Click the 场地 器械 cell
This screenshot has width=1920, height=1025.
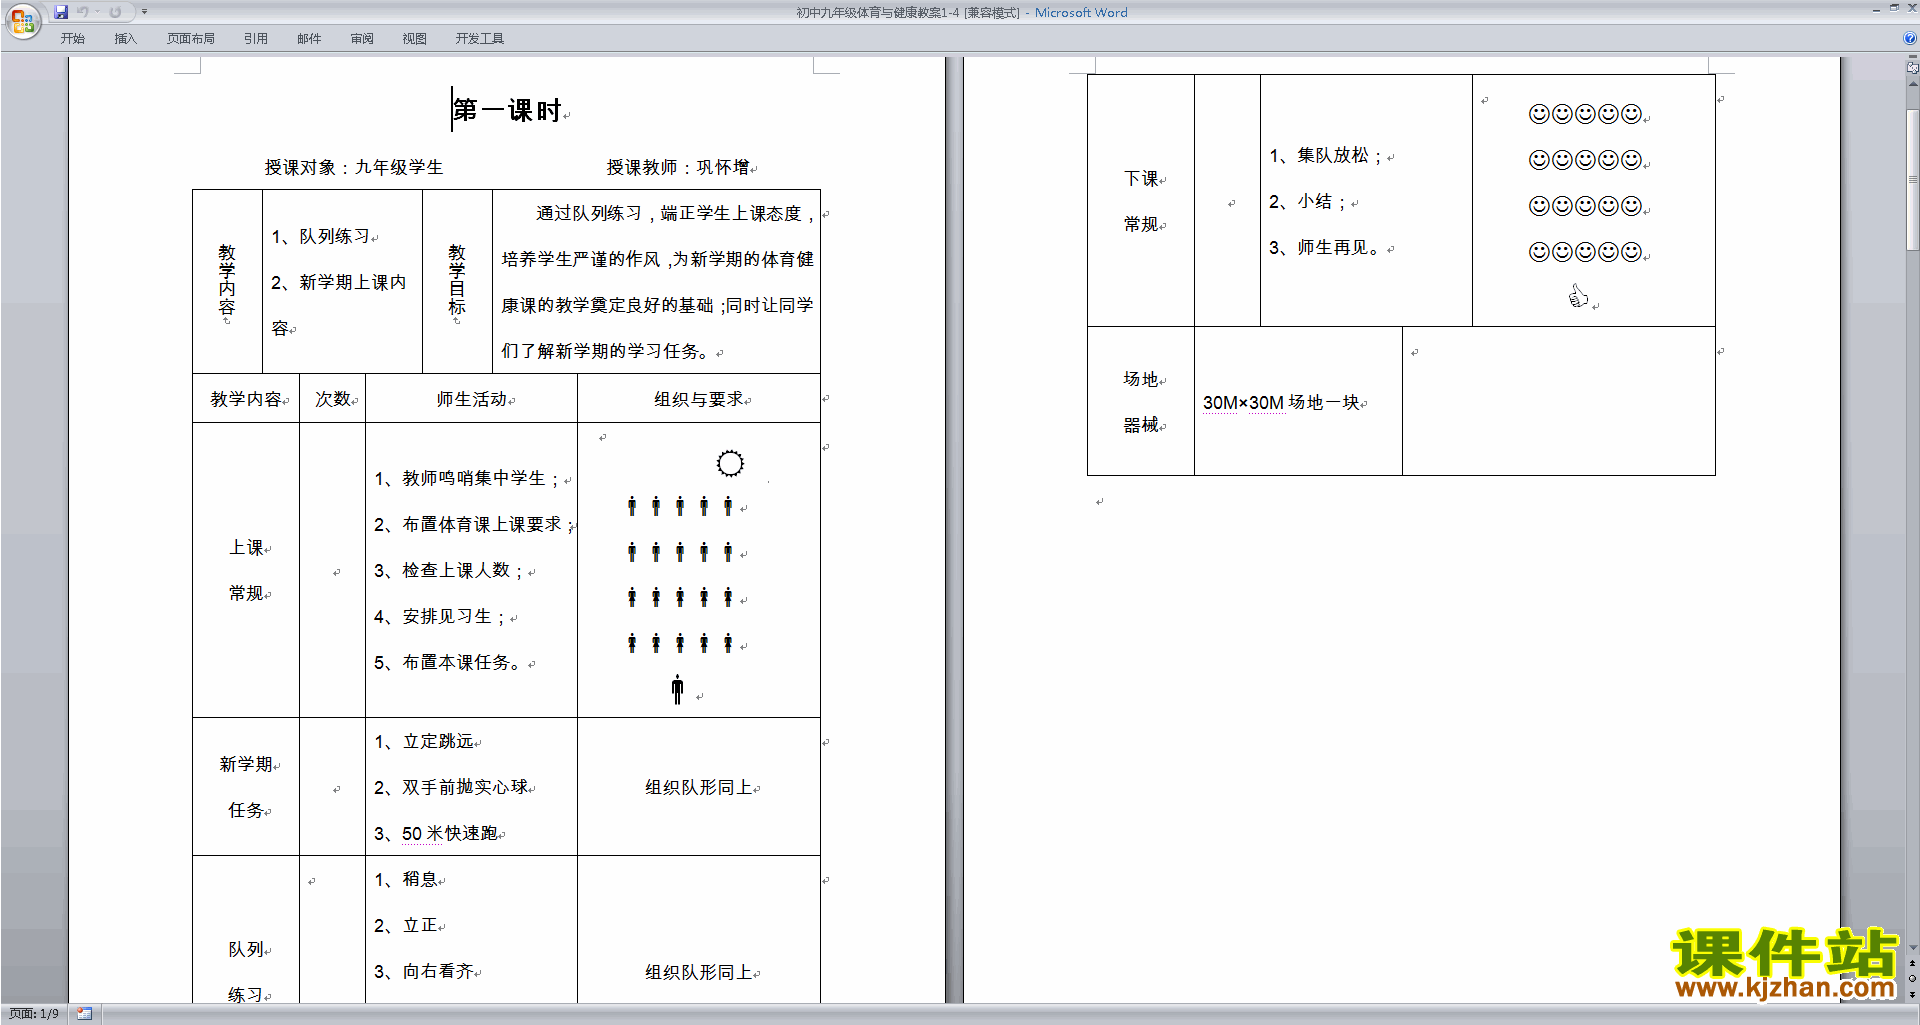[x=1141, y=401]
